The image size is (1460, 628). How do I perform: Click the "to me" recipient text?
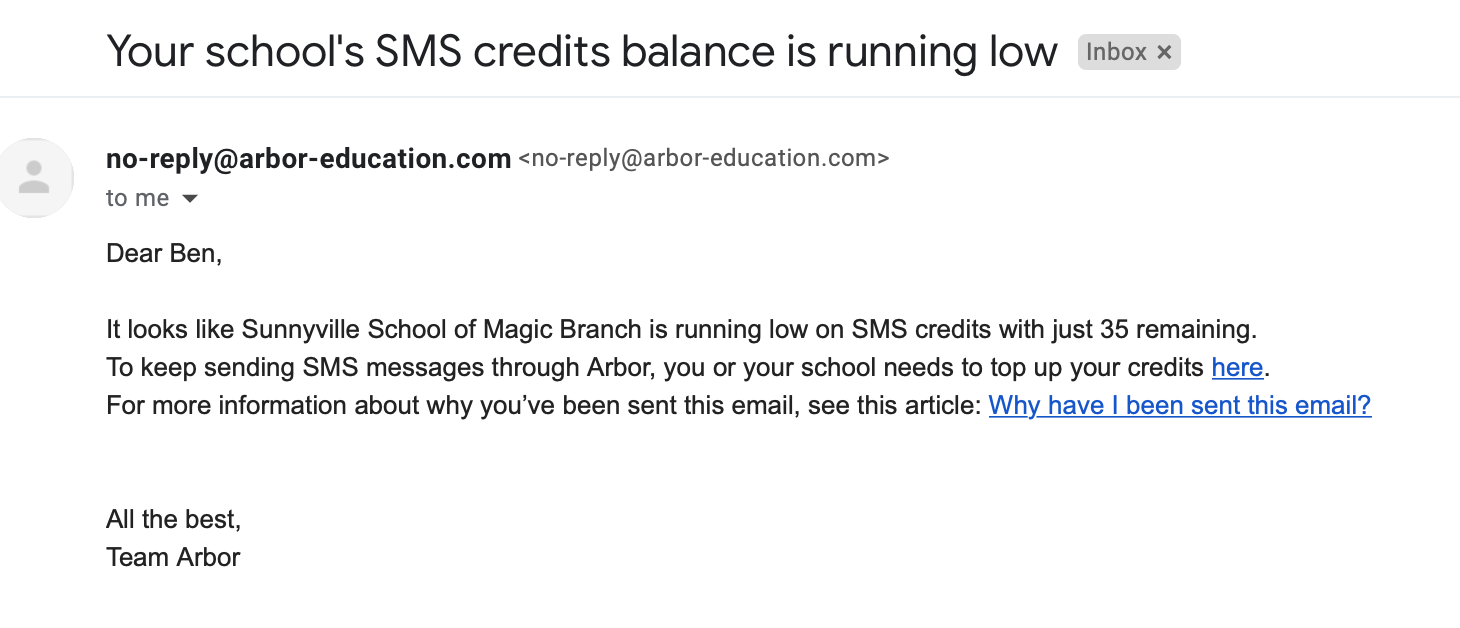pyautogui.click(x=138, y=198)
